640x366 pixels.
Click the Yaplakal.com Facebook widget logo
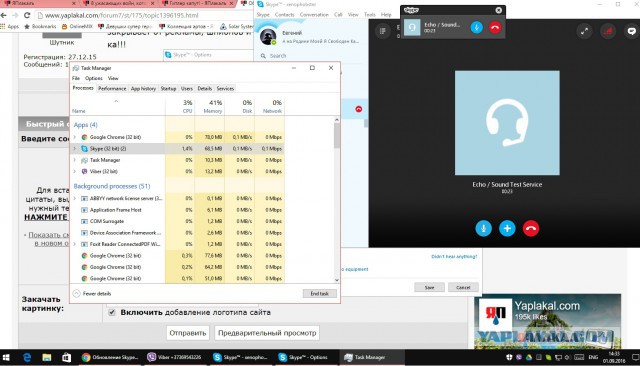pos(495,314)
